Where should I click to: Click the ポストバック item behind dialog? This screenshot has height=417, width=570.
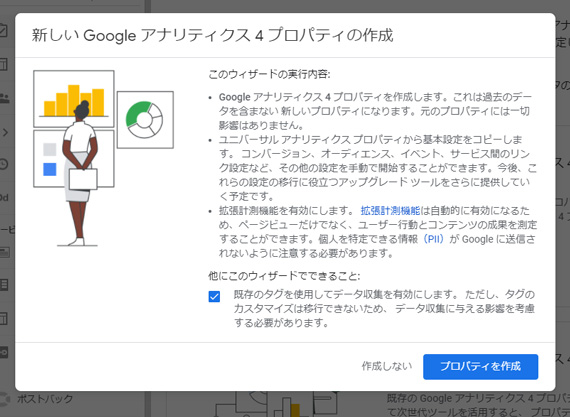coord(45,399)
